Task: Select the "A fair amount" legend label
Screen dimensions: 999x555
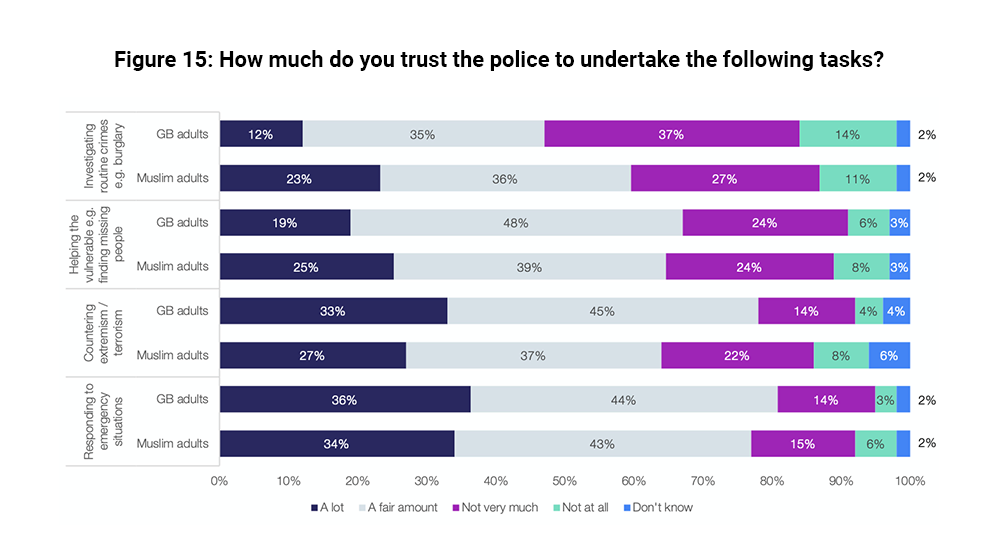Action: point(402,508)
